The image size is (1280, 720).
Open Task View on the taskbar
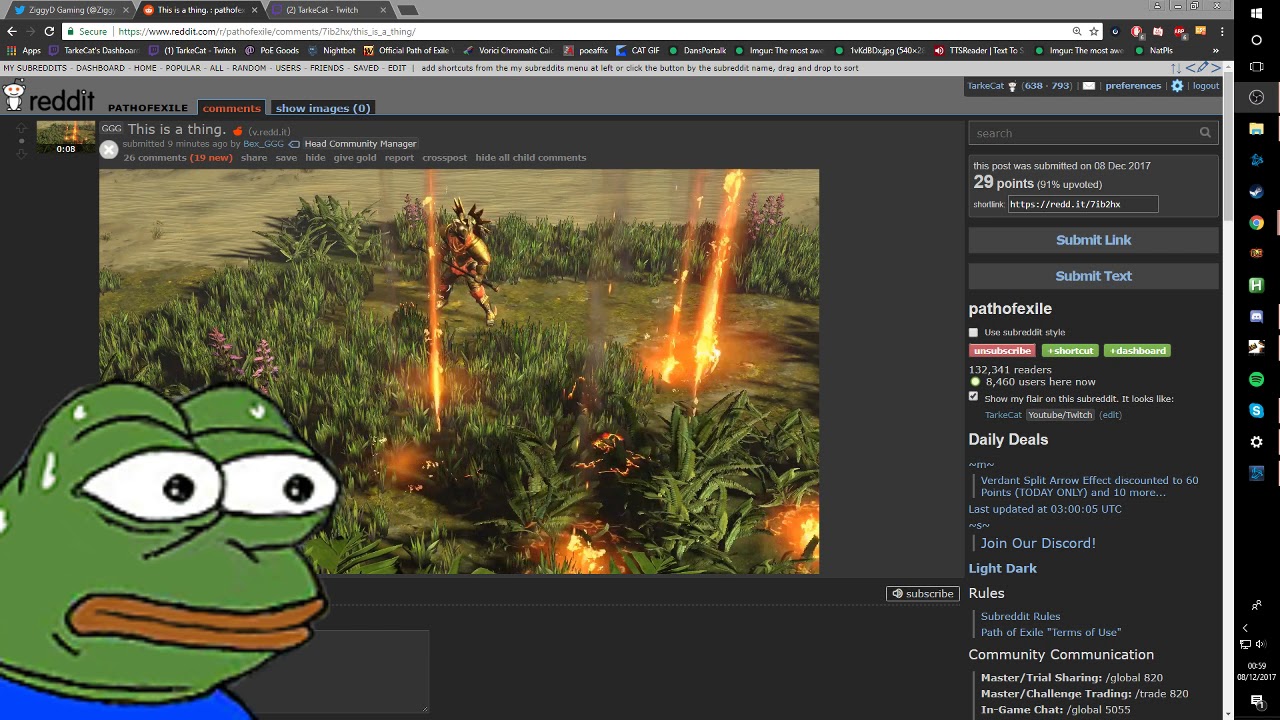[1257, 67]
